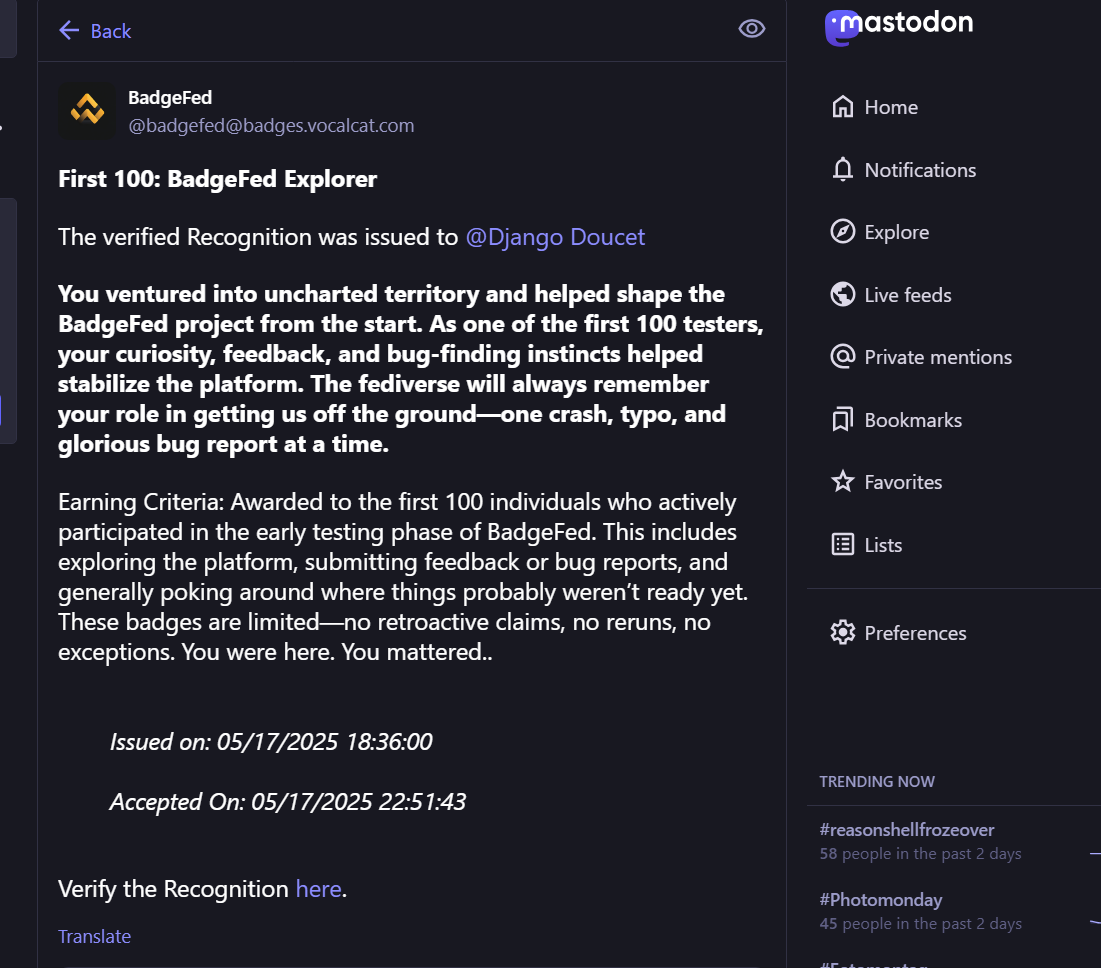Image resolution: width=1101 pixels, height=968 pixels.
Task: Click the Private mentions at-sign icon
Action: 842,357
